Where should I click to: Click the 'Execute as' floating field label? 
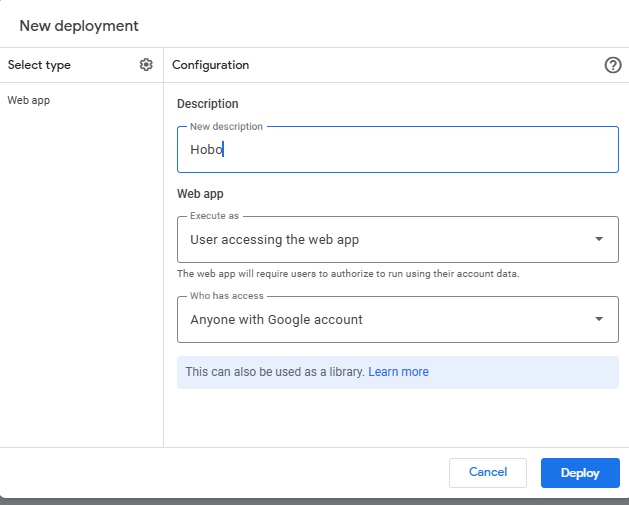tap(214, 216)
